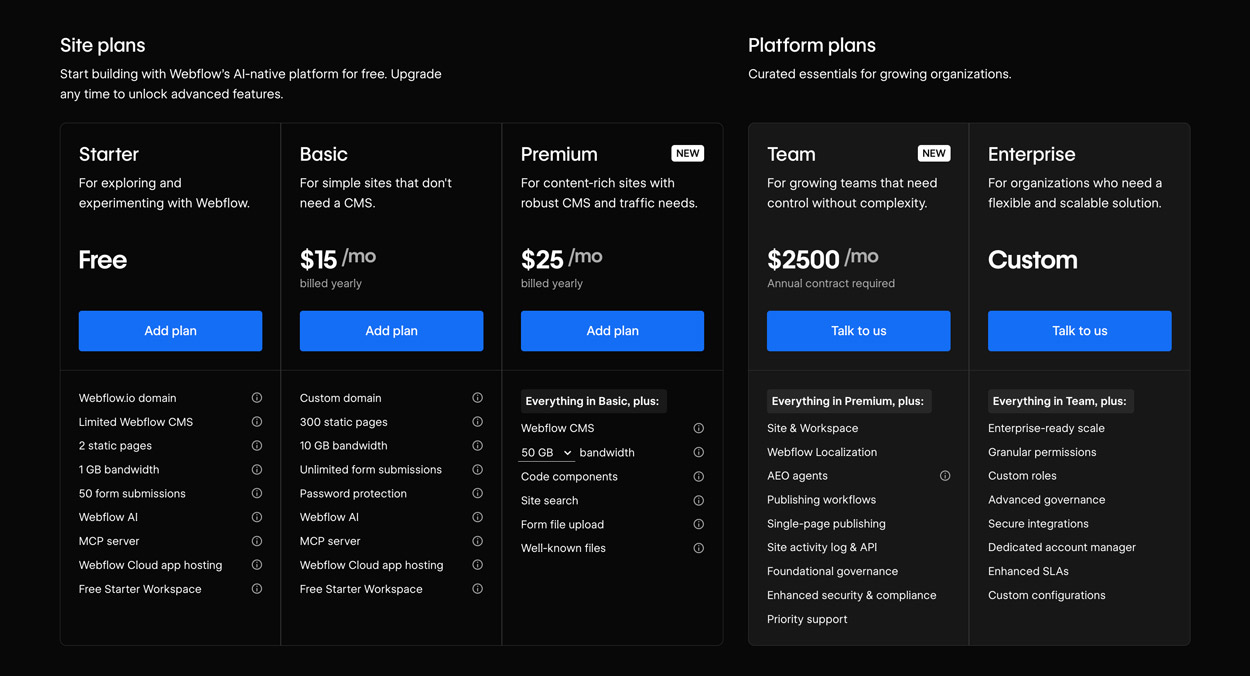Click 'Site & Workspace' feature
This screenshot has height=676, width=1250.
pos(812,428)
